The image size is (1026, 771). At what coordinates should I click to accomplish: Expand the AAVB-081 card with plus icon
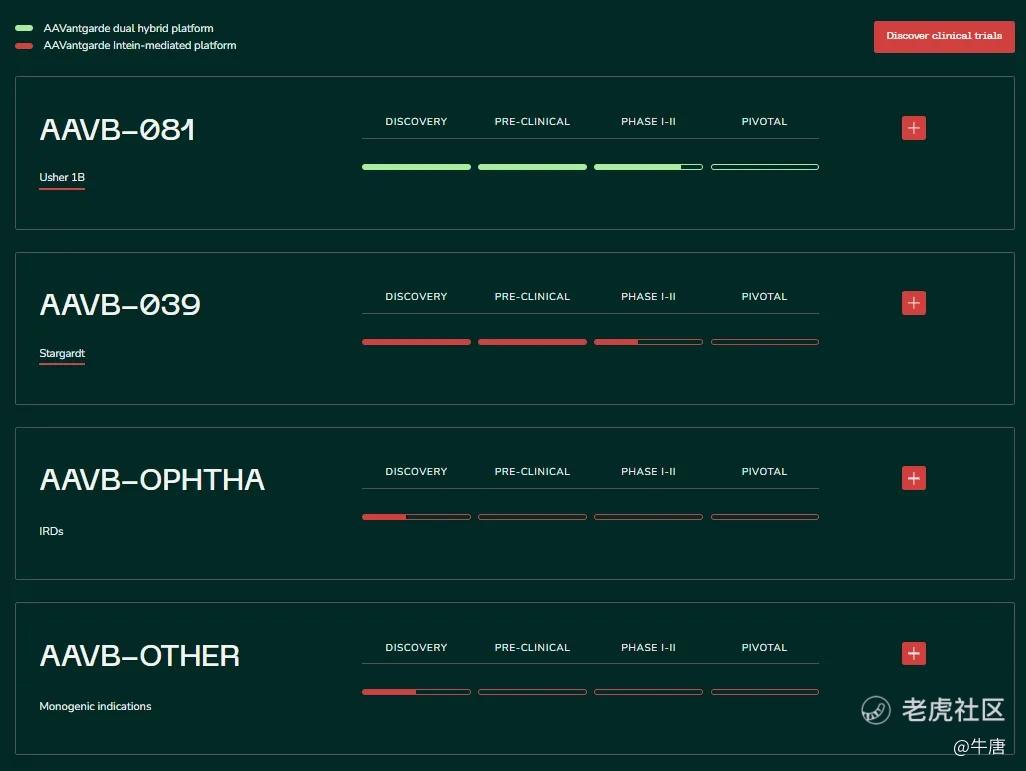913,128
